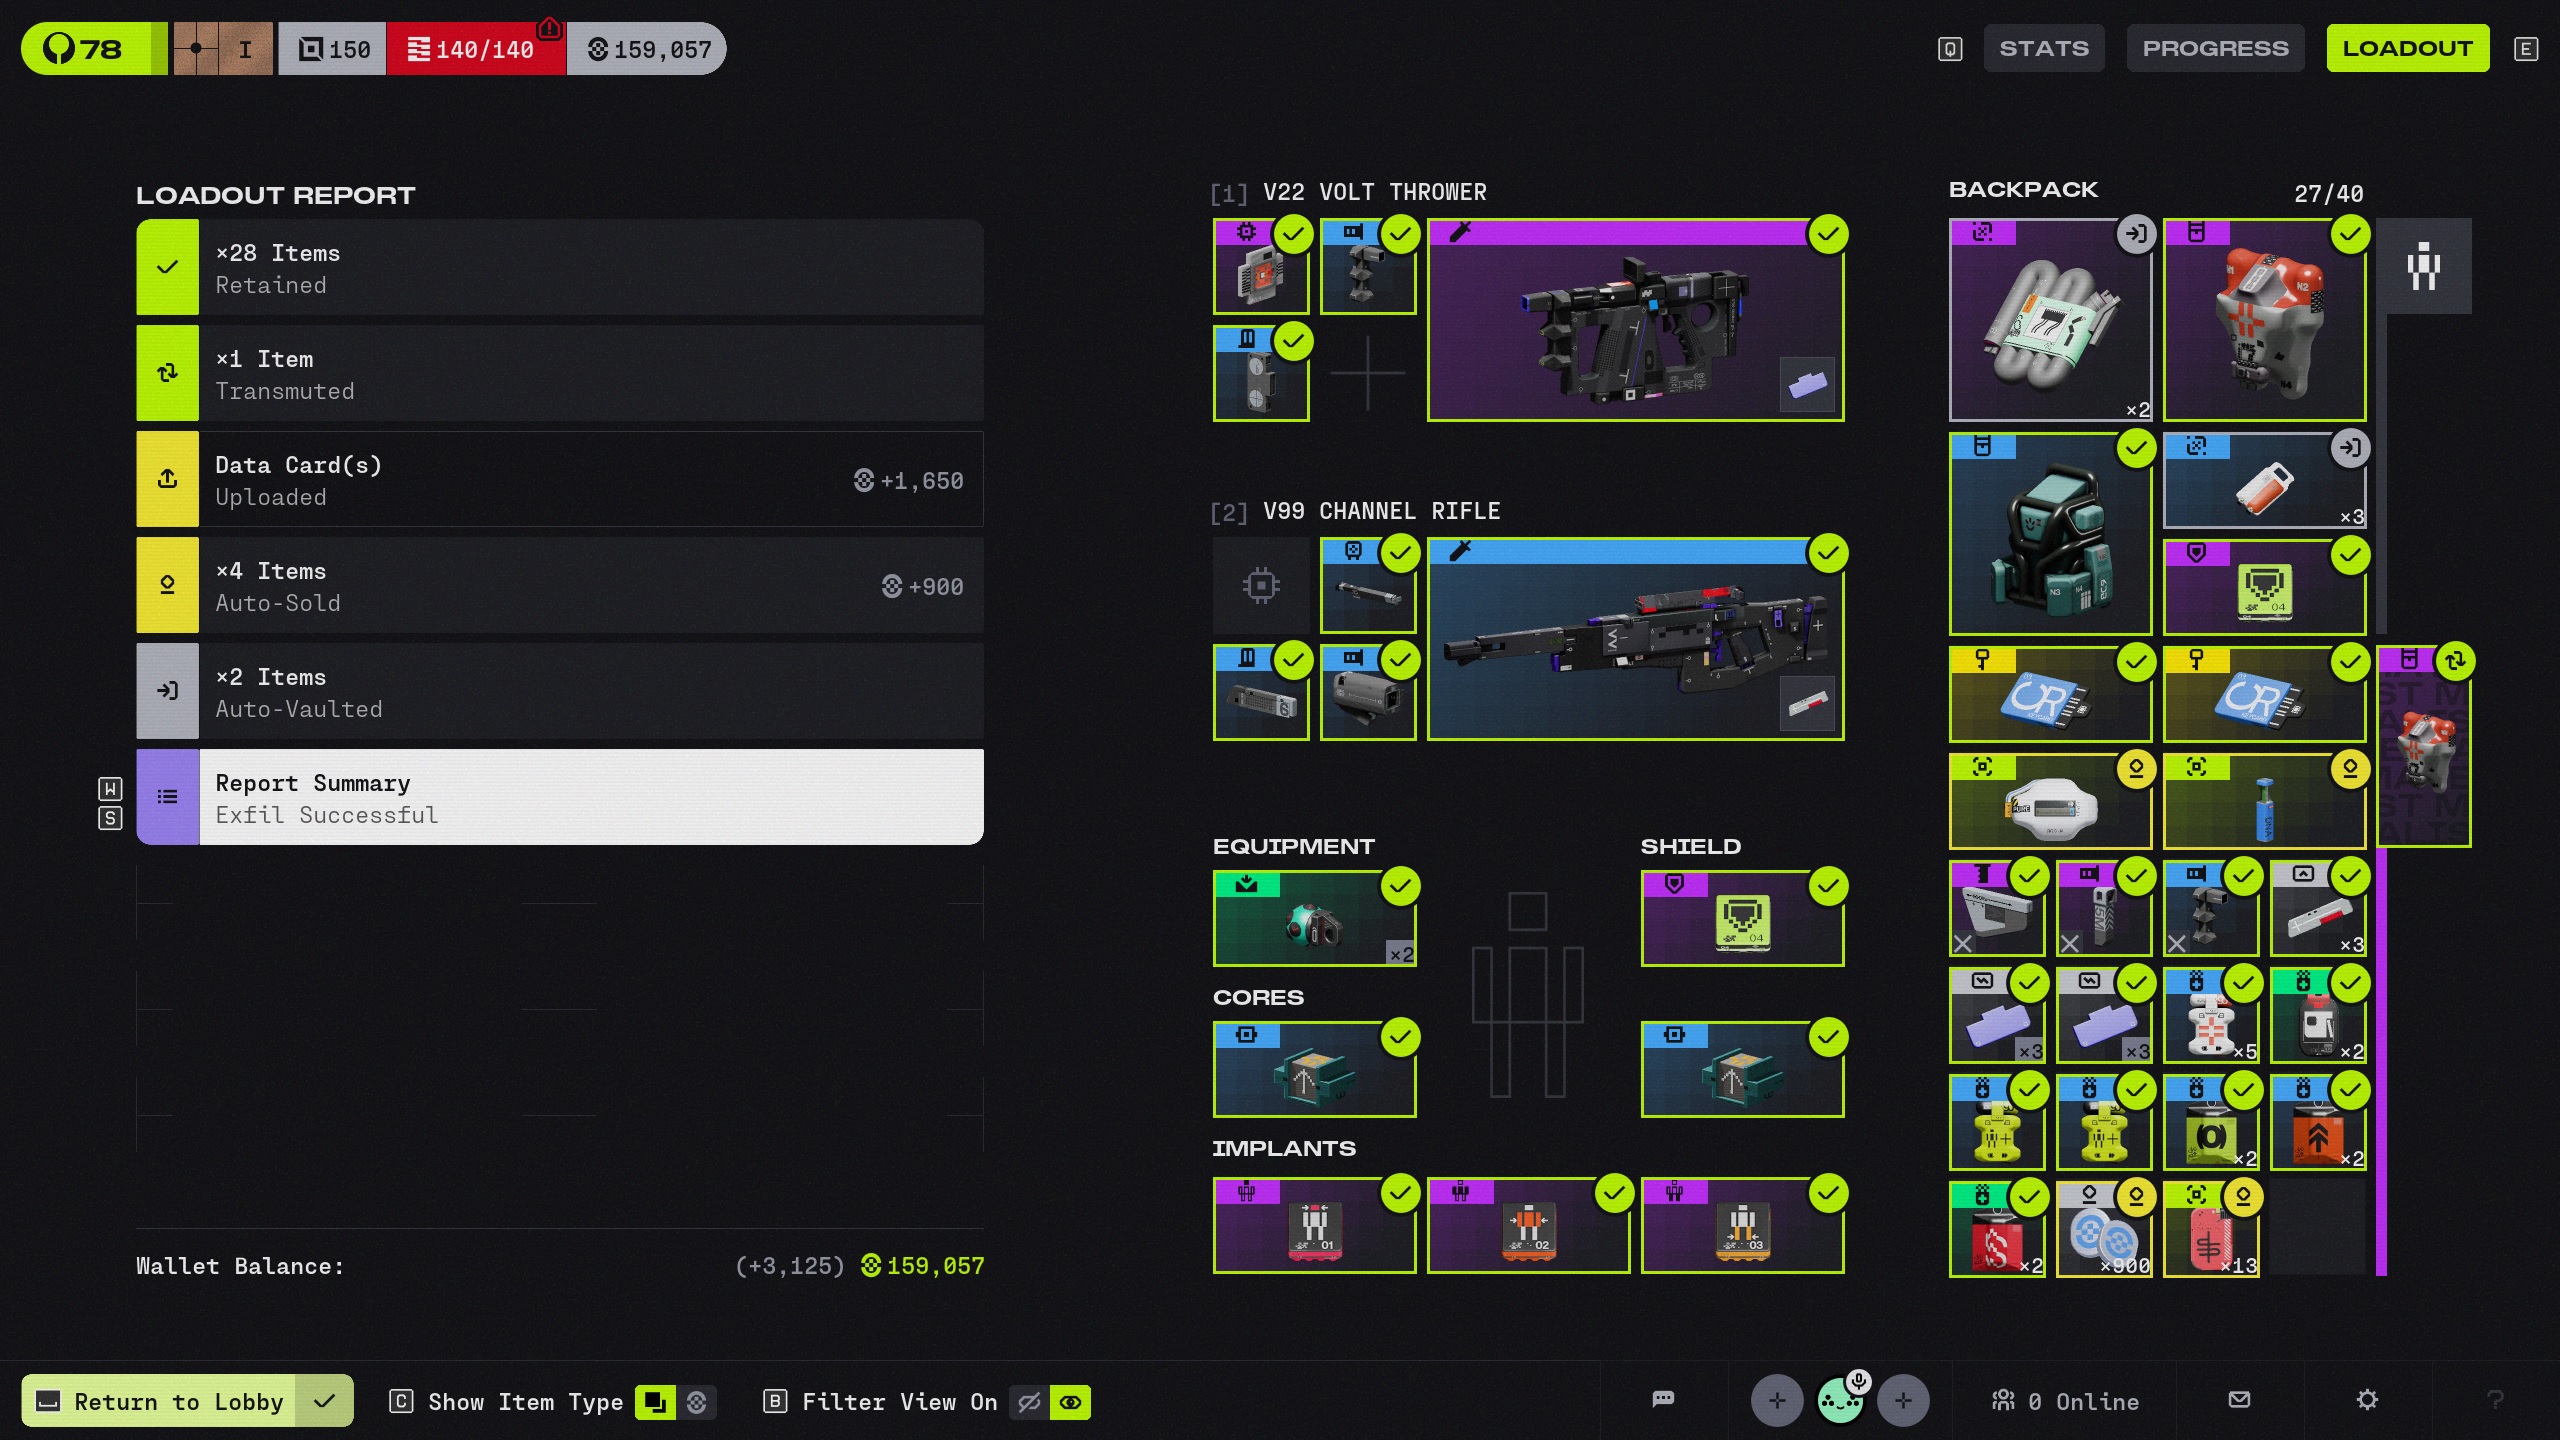The width and height of the screenshot is (2560, 1440).
Task: Switch to the STATS tab
Action: tap(2043, 48)
